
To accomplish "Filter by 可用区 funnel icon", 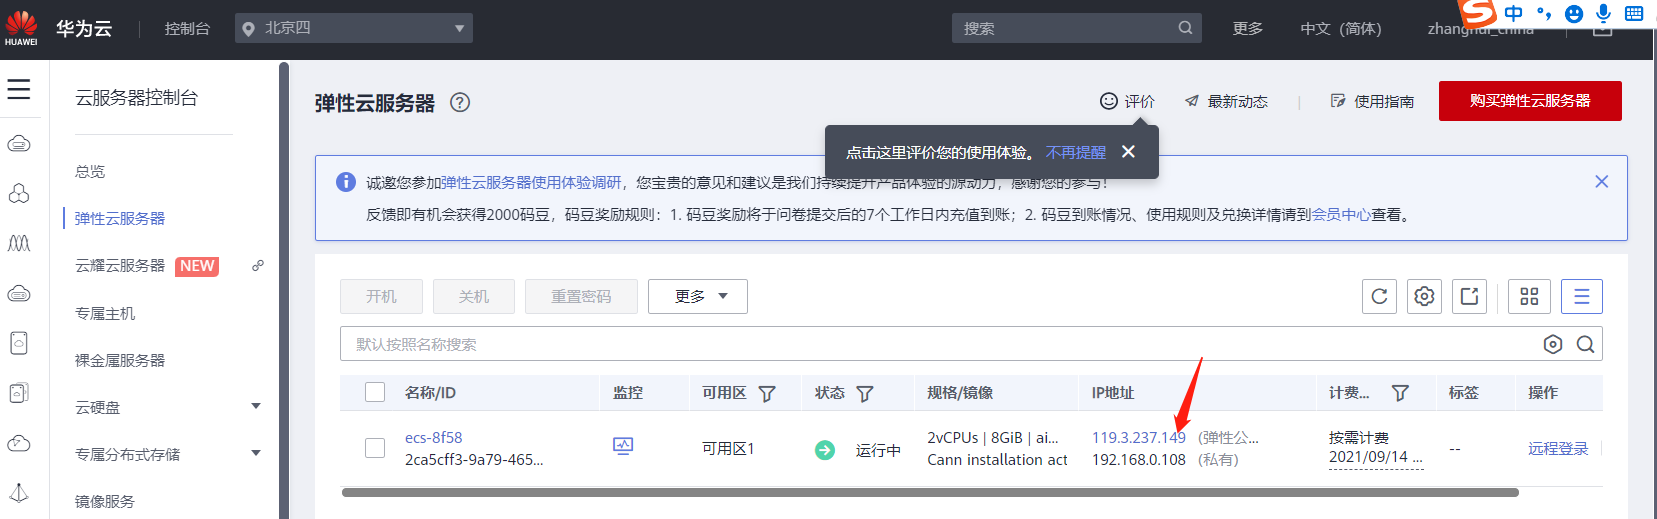I will 767,394.
